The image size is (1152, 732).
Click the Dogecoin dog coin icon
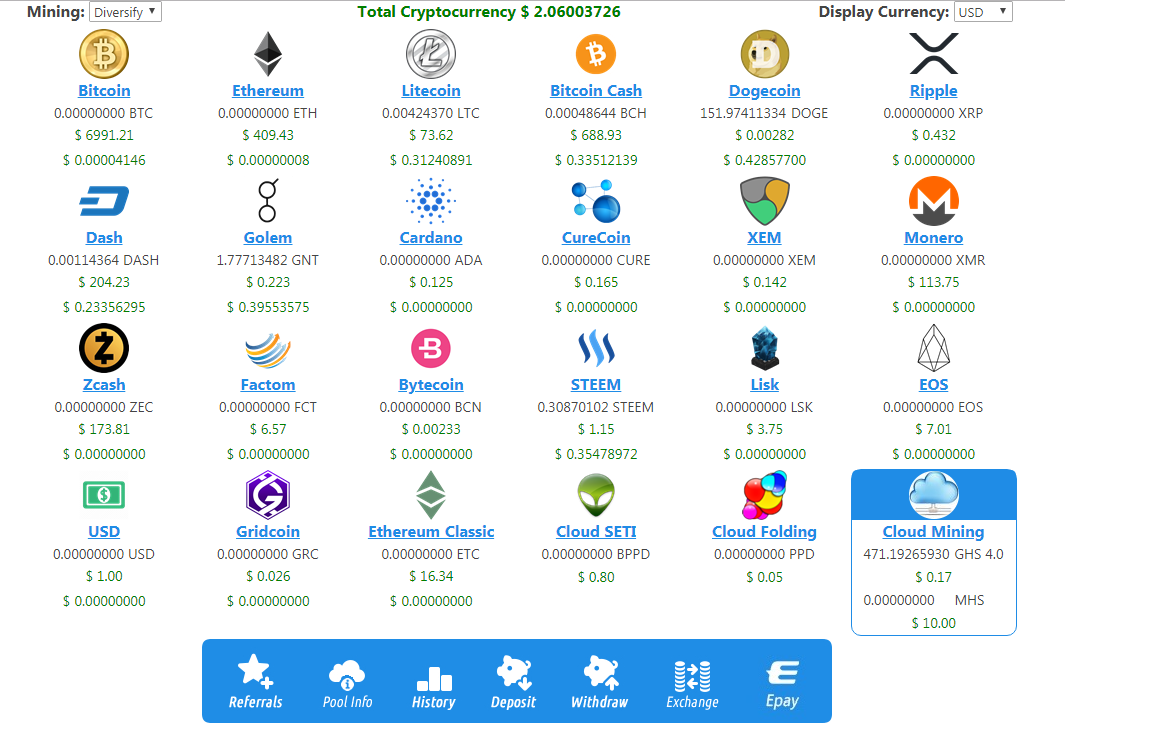[x=764, y=54]
